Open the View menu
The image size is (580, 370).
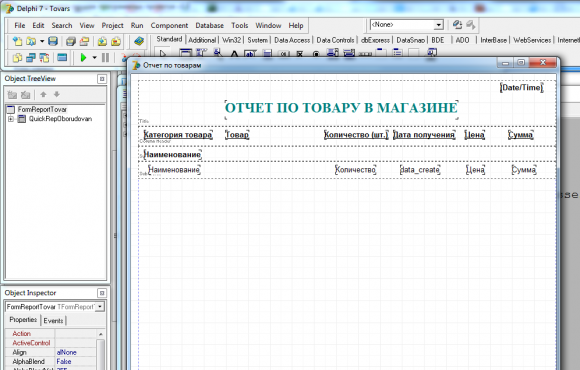[x=87, y=26]
